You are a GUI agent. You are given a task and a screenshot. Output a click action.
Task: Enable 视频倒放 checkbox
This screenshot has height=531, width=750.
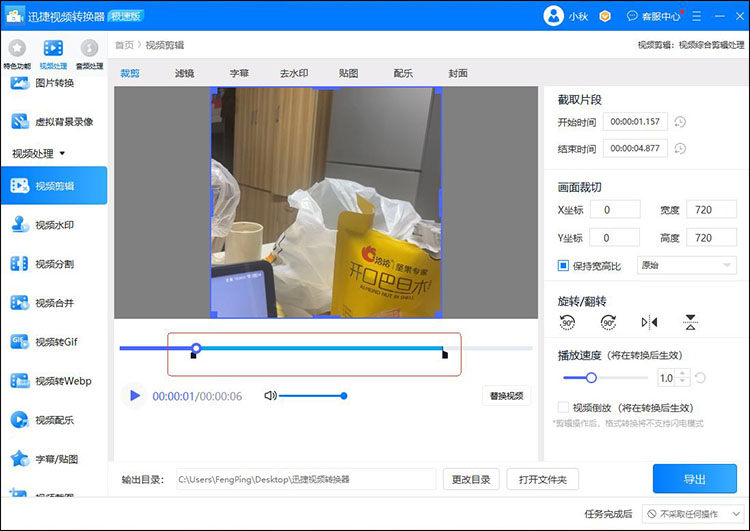563,407
